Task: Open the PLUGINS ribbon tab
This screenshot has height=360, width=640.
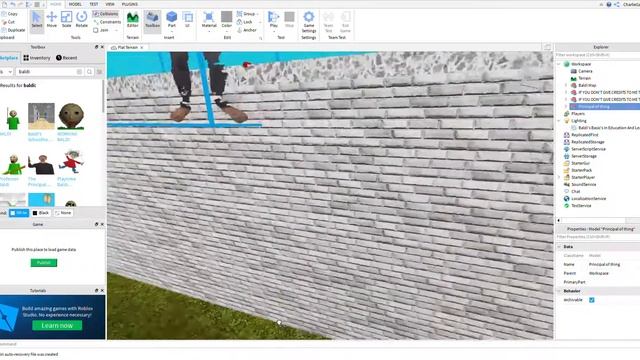Action: pos(130,4)
